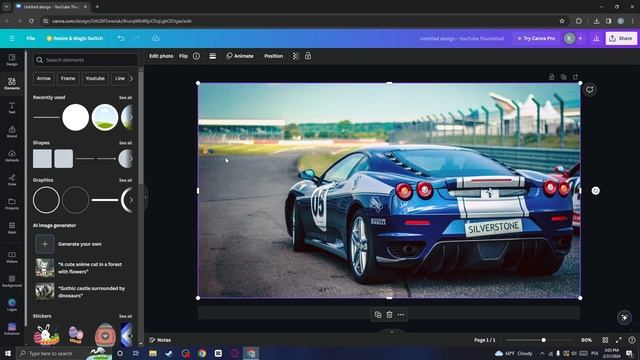This screenshot has width=640, height=360.
Task: Open the Position panel
Action: click(273, 56)
